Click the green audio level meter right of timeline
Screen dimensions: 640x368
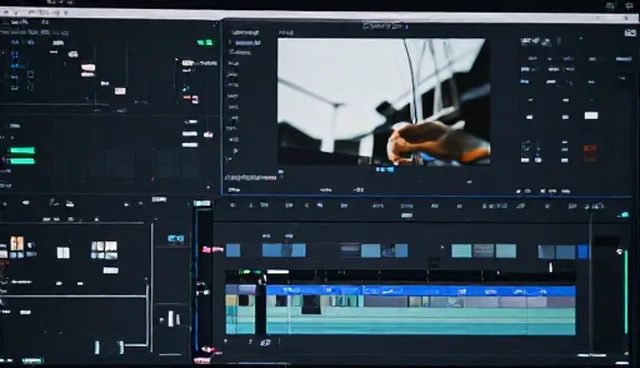[626, 292]
